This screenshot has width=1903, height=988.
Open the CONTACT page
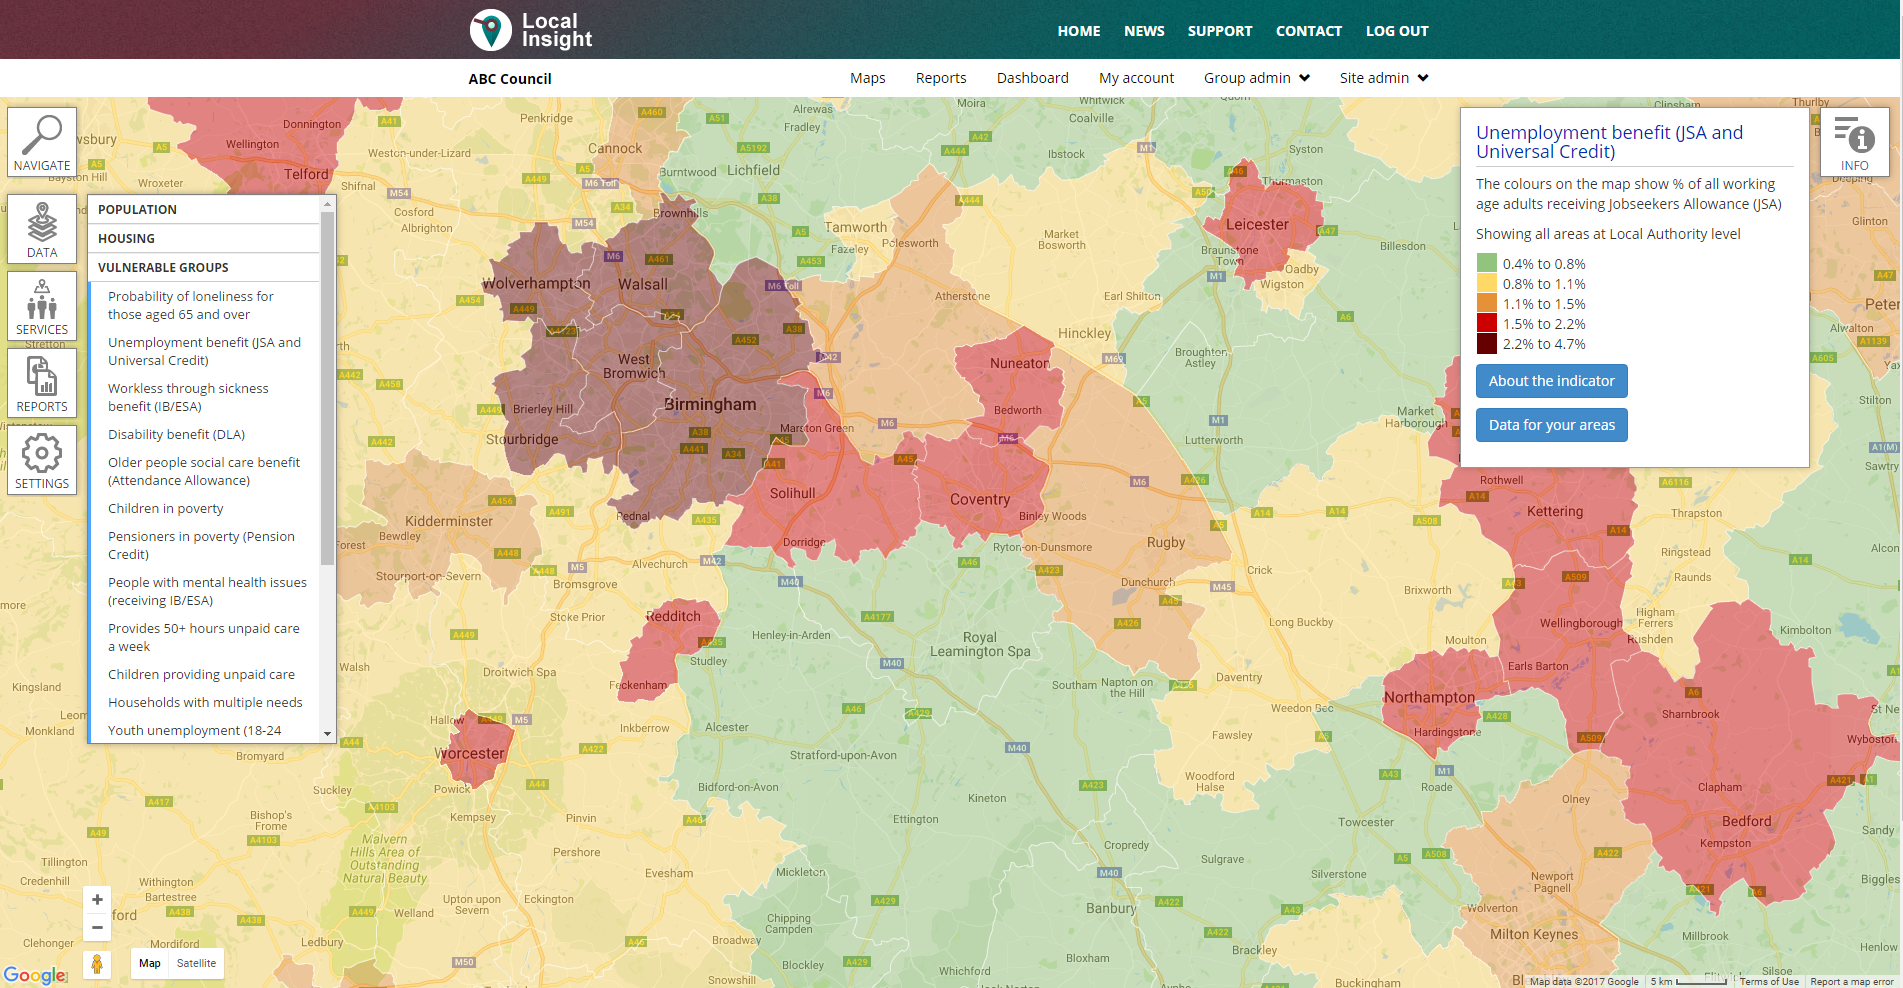coord(1309,31)
